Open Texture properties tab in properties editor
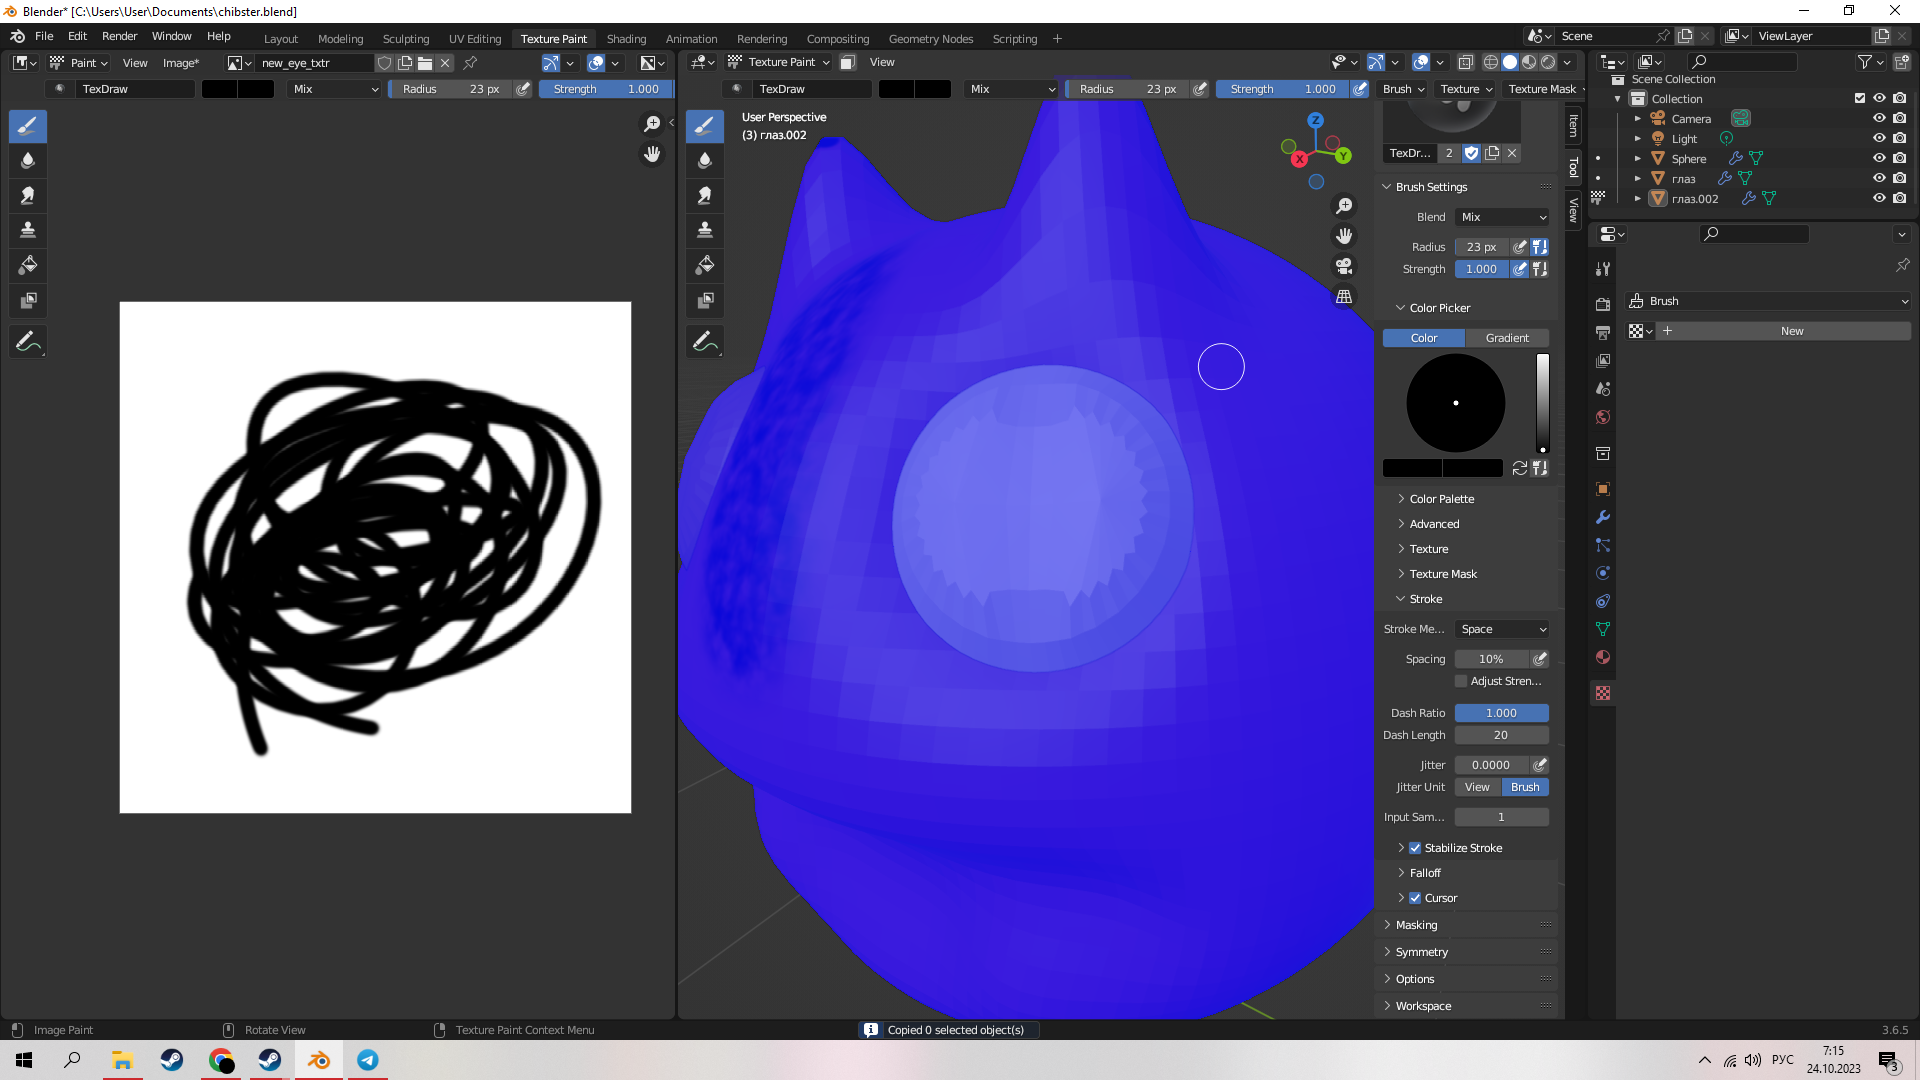This screenshot has width=1920, height=1080. (x=1603, y=693)
